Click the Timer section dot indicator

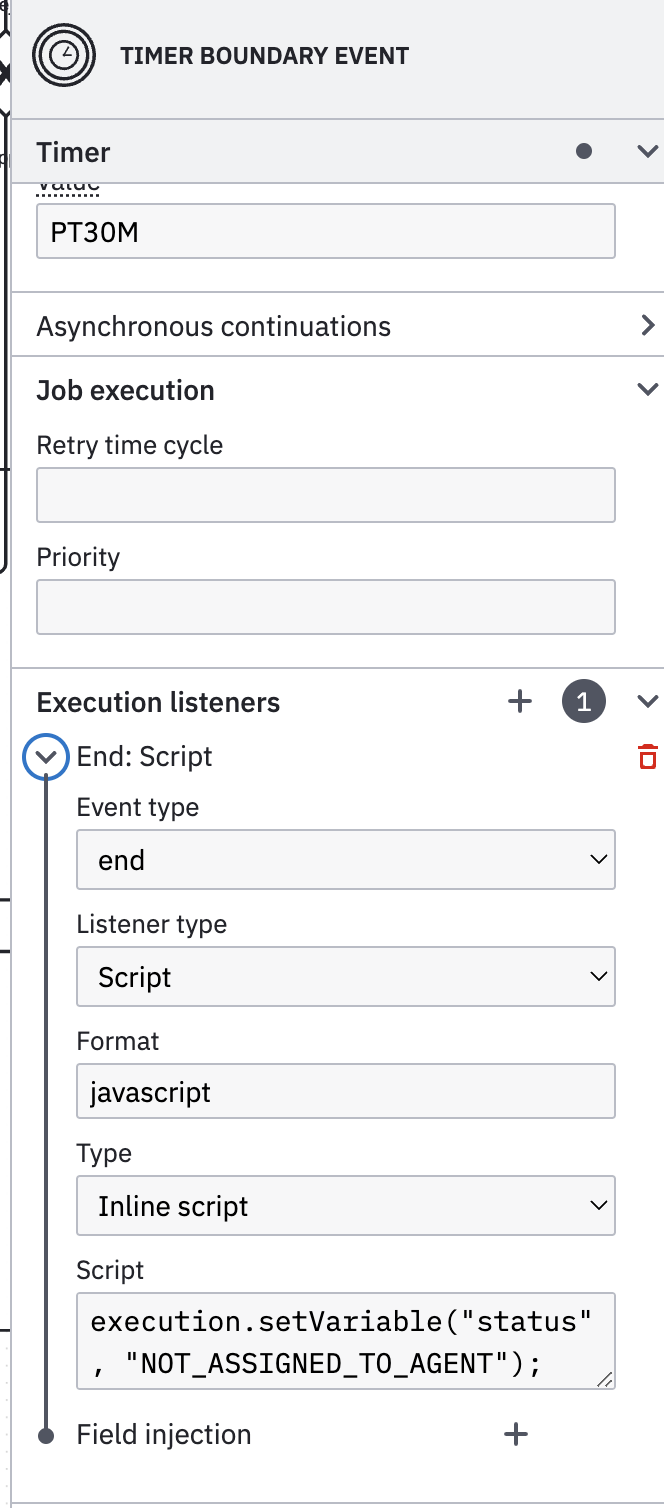click(584, 152)
